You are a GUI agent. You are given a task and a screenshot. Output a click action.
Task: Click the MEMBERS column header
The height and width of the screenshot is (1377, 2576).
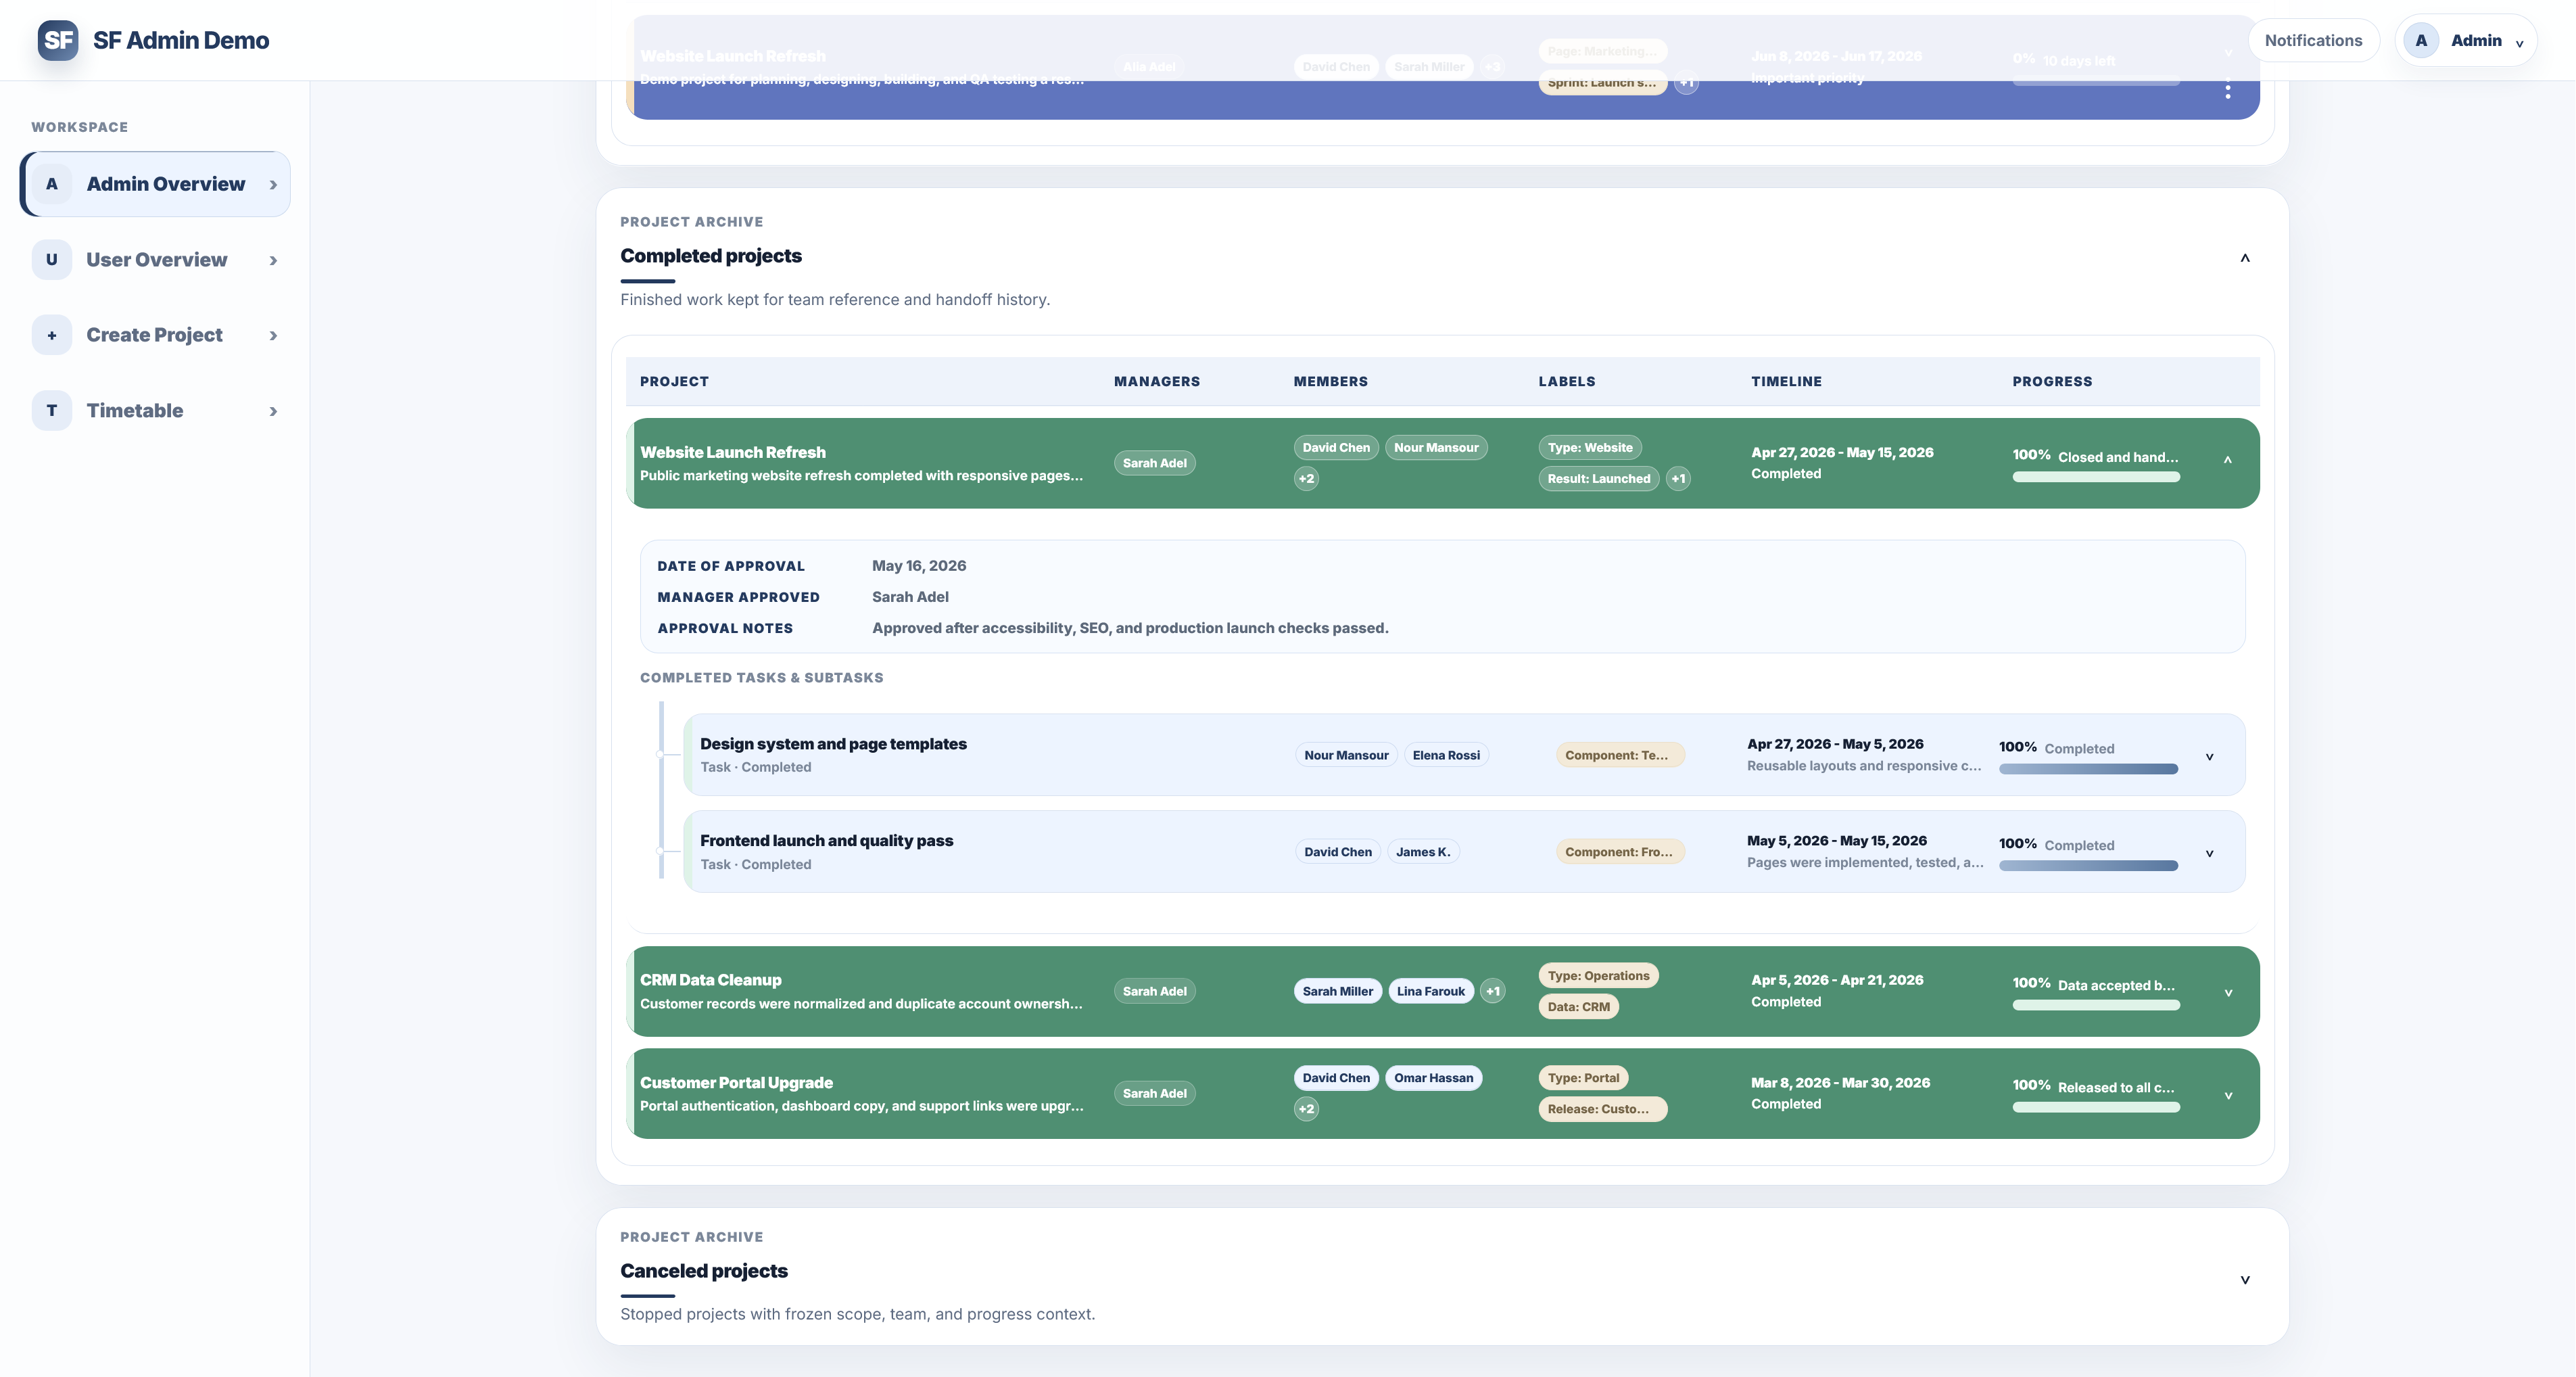1330,382
